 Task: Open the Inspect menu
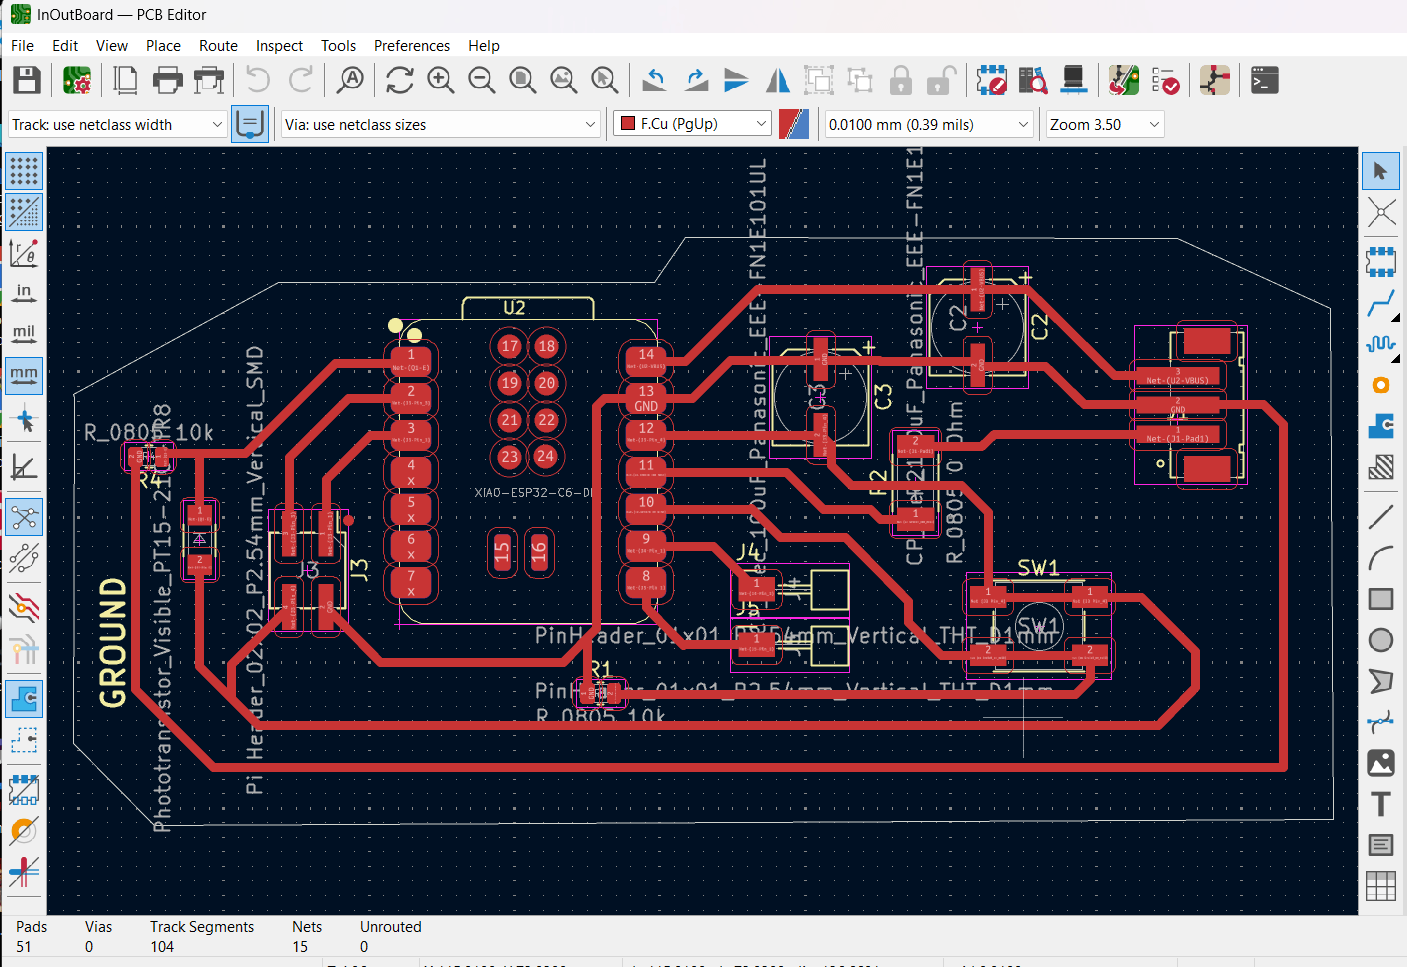[x=279, y=46]
